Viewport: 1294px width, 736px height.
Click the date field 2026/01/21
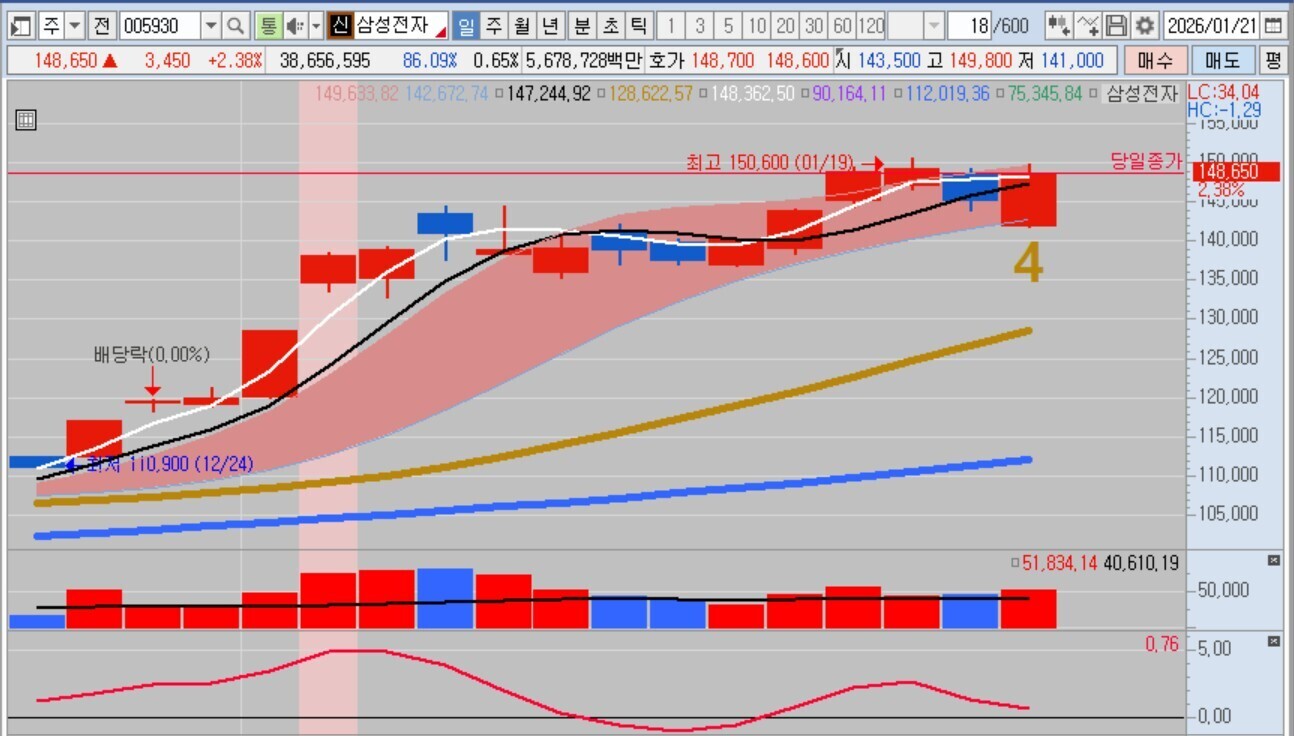pyautogui.click(x=1212, y=25)
